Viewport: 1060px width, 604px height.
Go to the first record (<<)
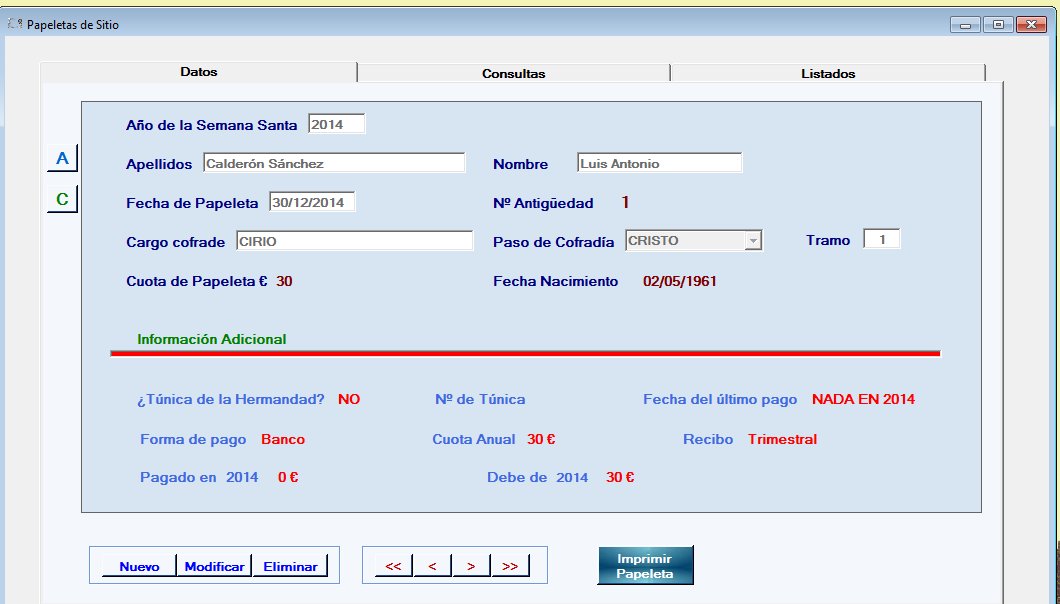tap(393, 566)
